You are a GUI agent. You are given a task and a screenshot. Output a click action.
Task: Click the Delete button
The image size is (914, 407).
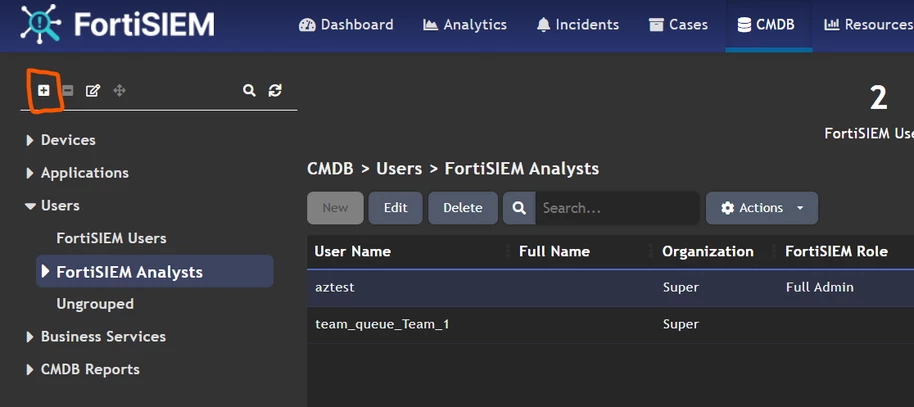[463, 208]
